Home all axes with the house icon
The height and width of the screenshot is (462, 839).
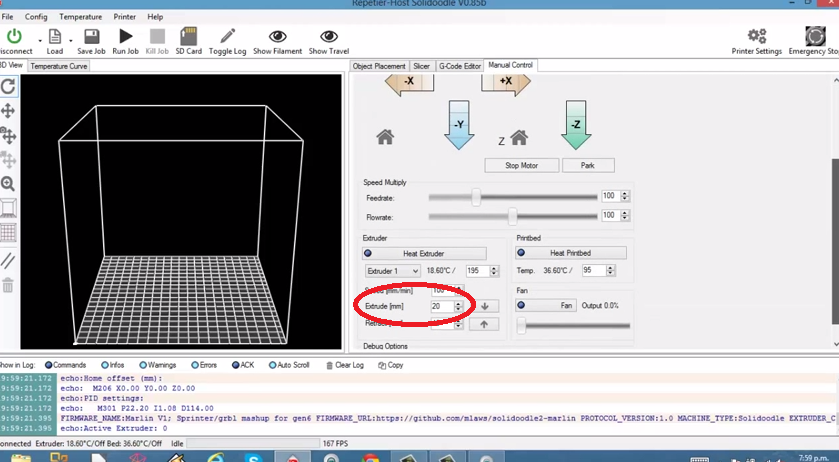(385, 137)
